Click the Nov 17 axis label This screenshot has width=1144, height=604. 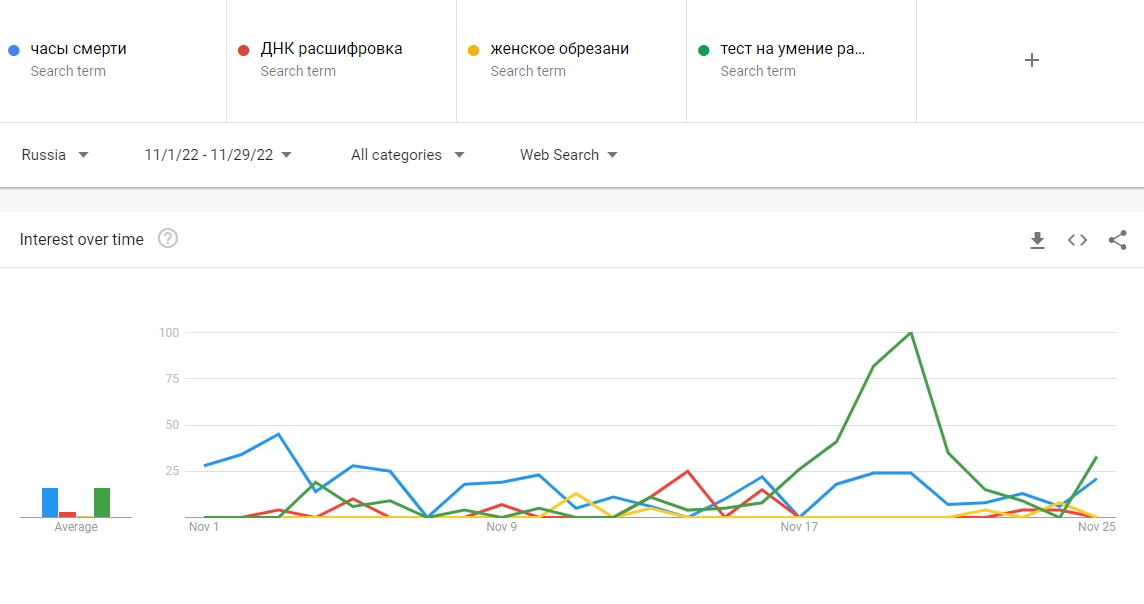(798, 527)
